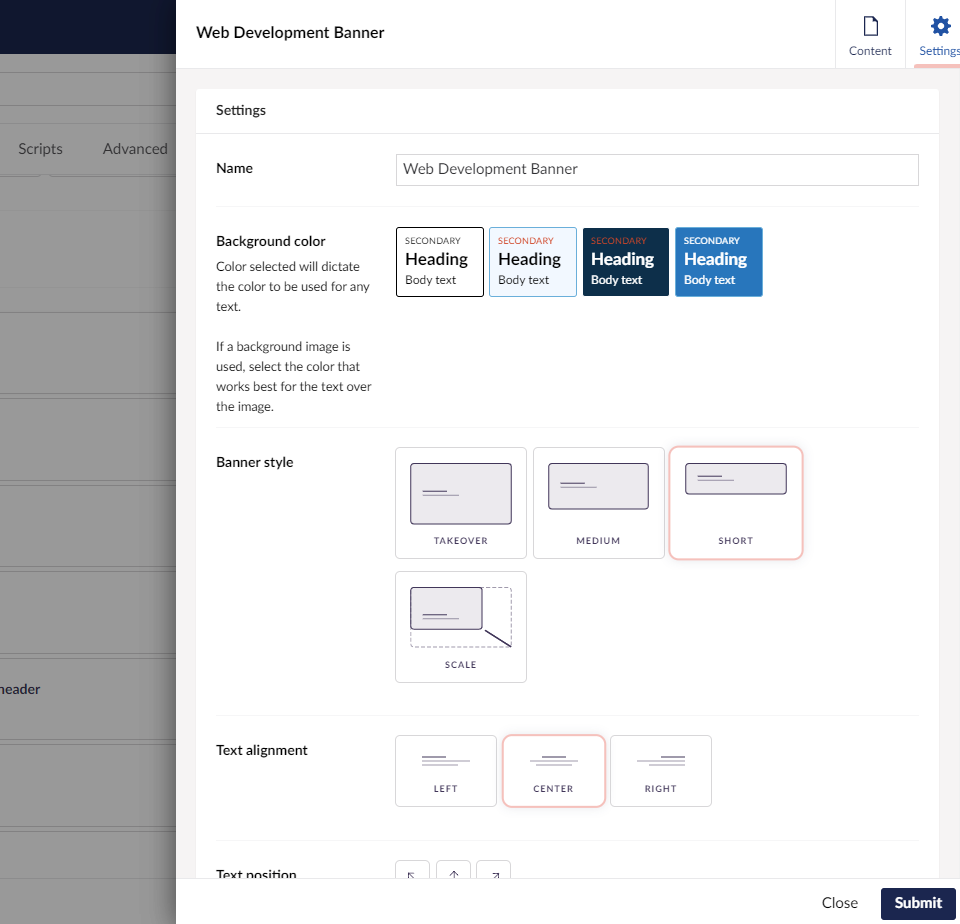Set text alignment to Center
This screenshot has height=924, width=960.
coord(553,770)
